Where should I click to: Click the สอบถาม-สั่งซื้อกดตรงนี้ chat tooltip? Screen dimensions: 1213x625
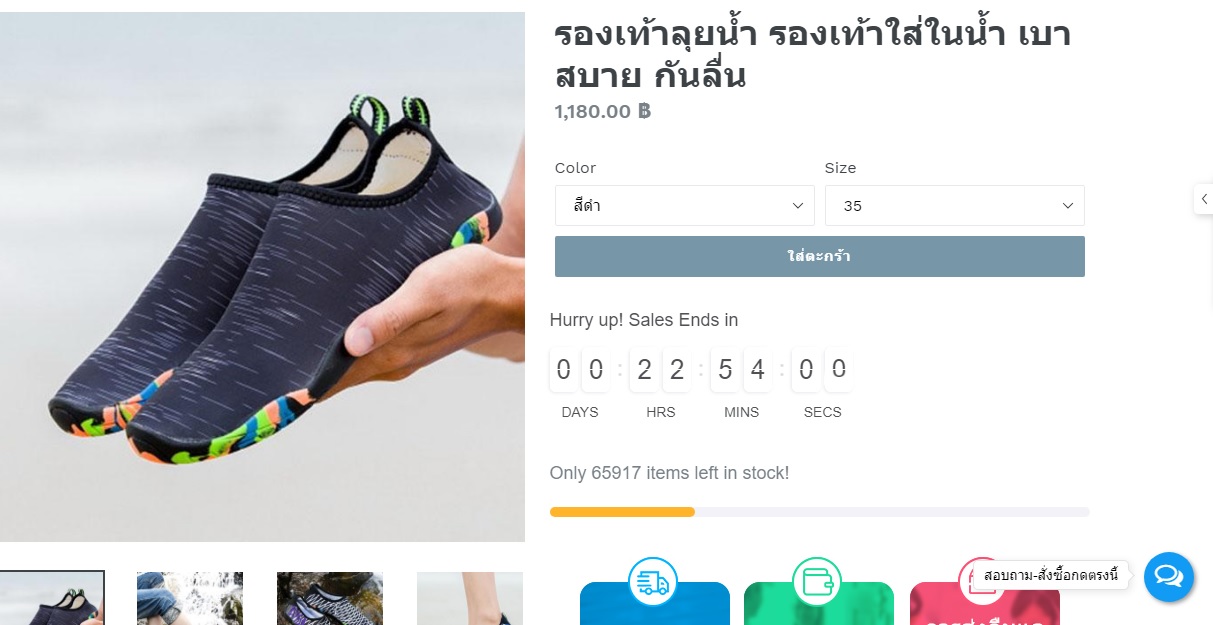pos(1051,576)
